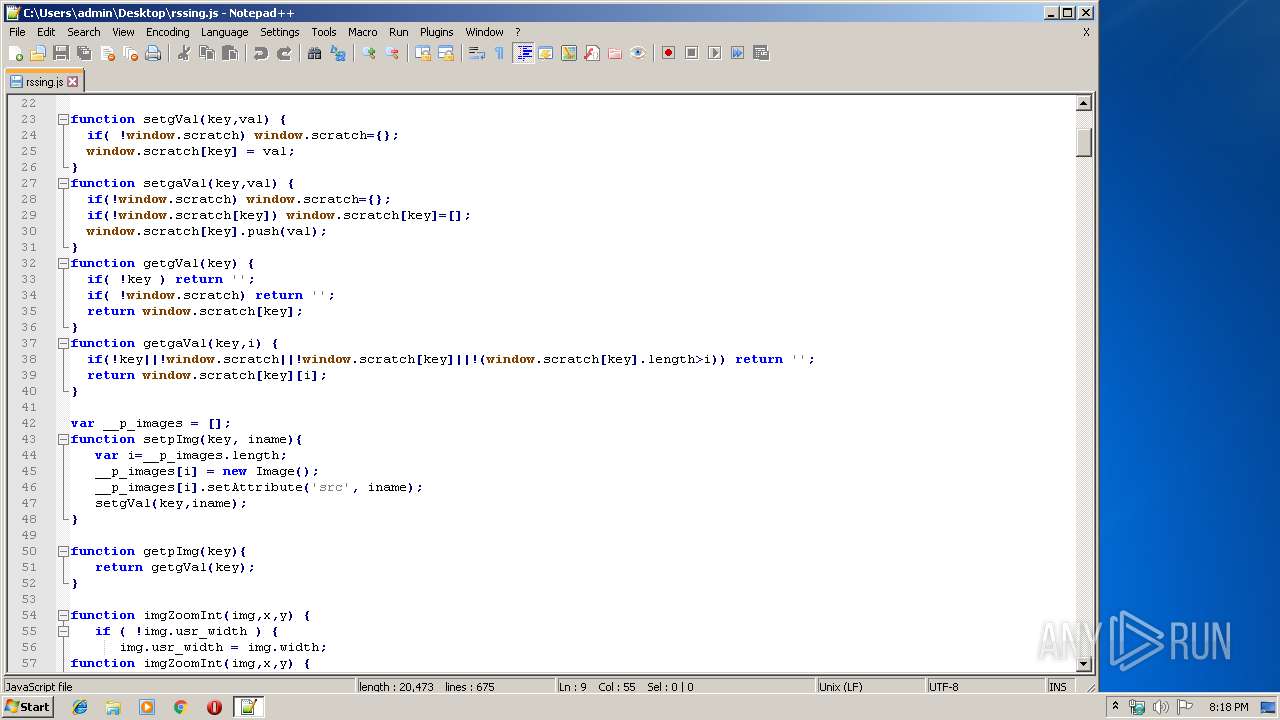Collapse the setgVal function fold at line 23
This screenshot has width=1280, height=720.
(63, 119)
